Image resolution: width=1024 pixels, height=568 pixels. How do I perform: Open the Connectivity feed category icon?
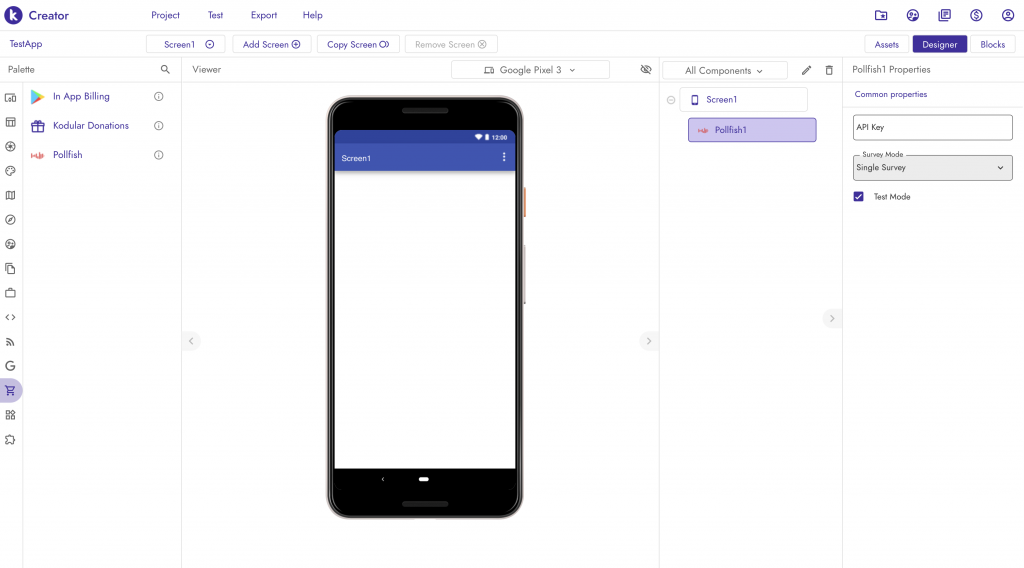pos(10,342)
